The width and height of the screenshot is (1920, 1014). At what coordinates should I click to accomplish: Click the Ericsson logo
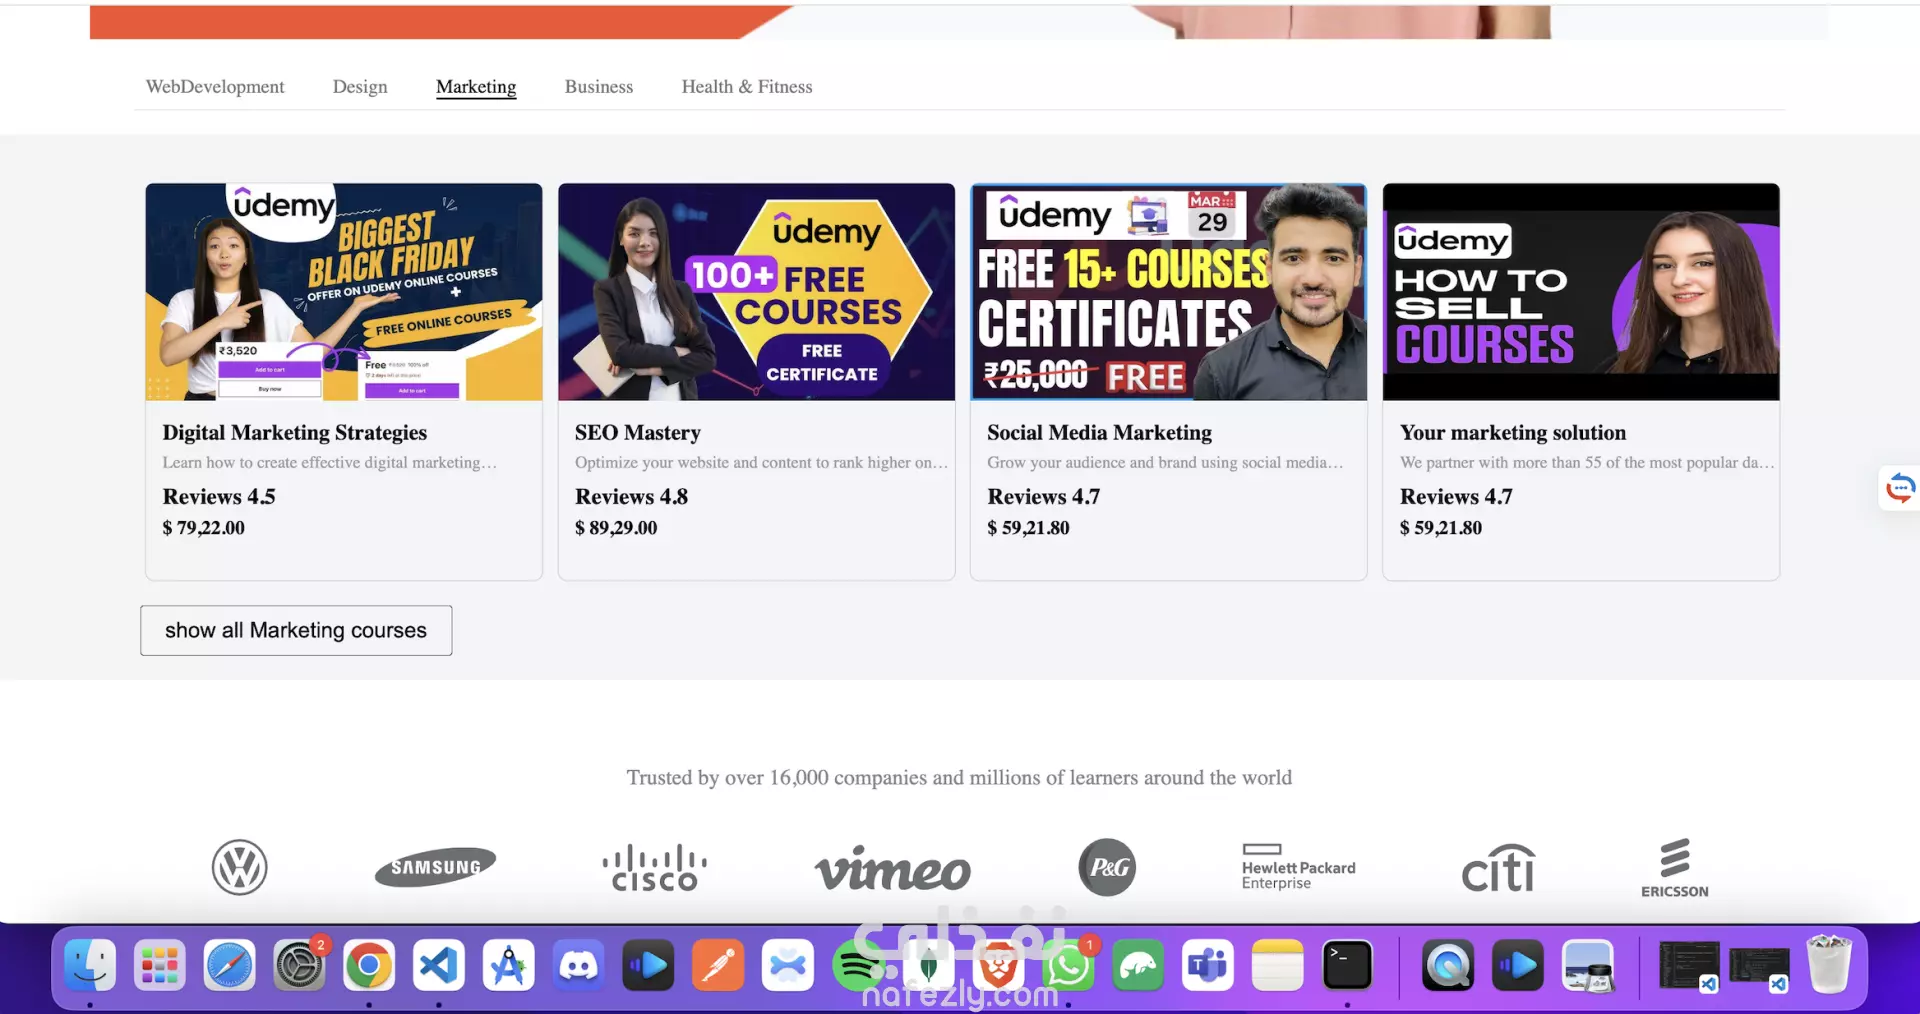(1675, 868)
